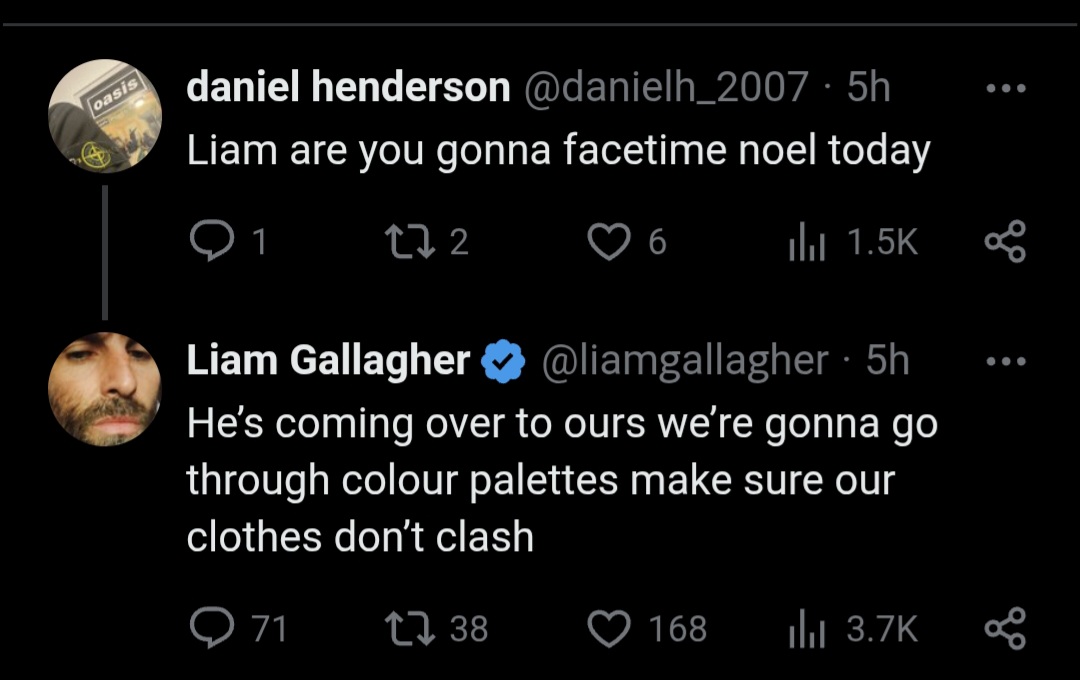
Task: Open more options for Liam Gallagher's tweet
Action: click(1006, 361)
